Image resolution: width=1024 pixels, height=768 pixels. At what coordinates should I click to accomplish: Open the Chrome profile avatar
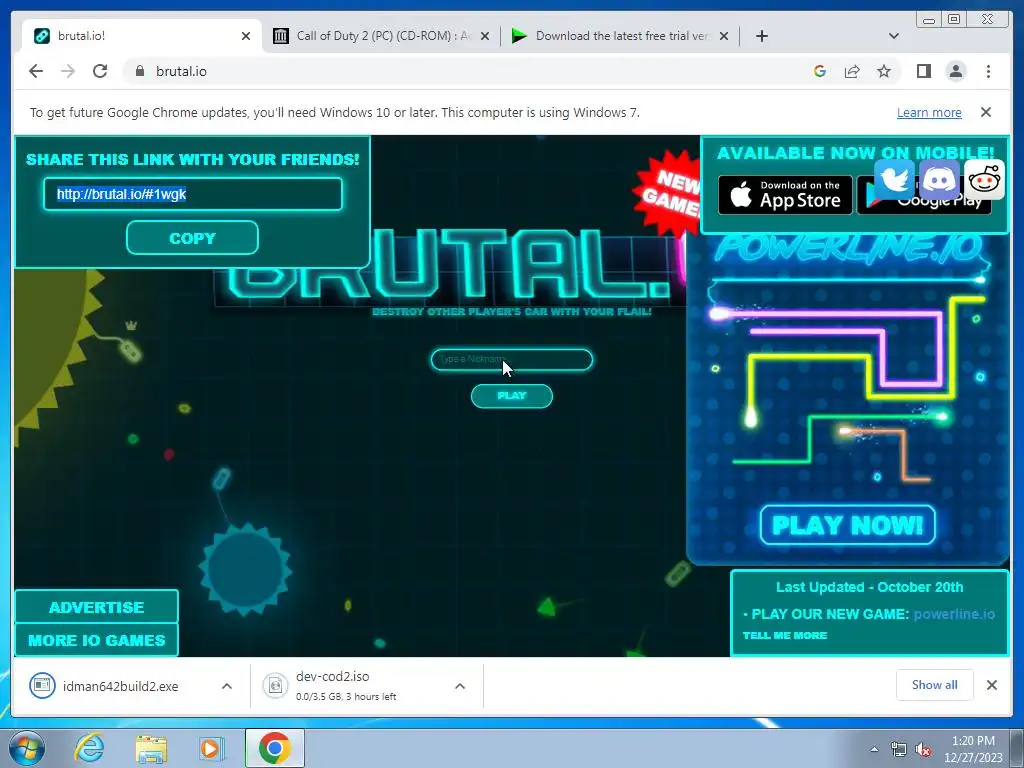click(x=956, y=71)
